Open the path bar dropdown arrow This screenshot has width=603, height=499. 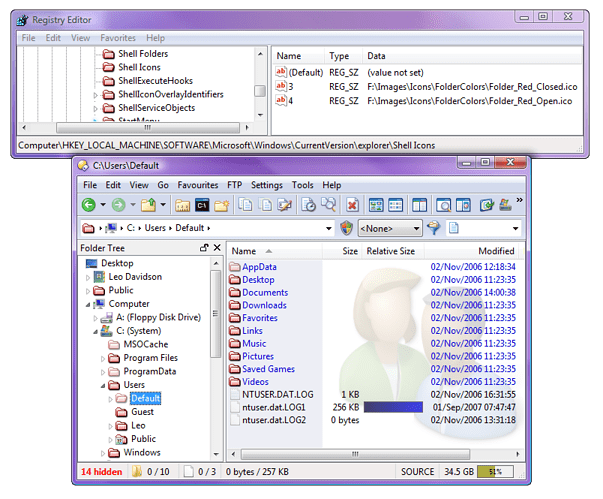329,228
